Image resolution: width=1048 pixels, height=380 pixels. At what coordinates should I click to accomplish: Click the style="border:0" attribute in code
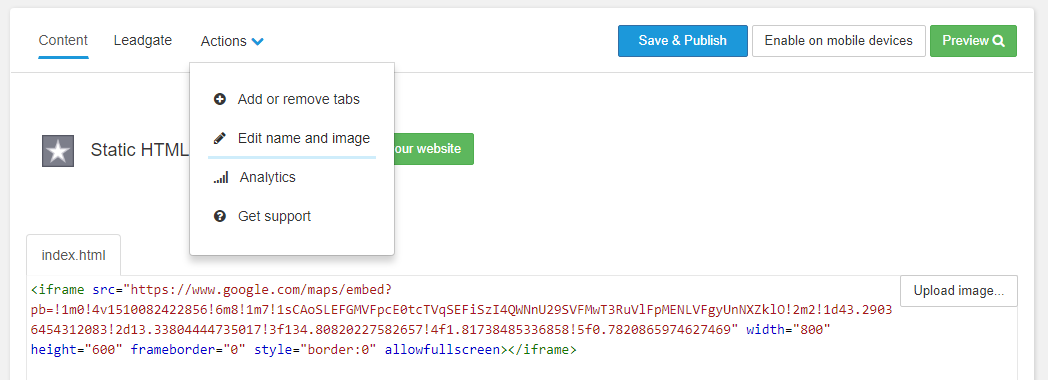(315, 349)
